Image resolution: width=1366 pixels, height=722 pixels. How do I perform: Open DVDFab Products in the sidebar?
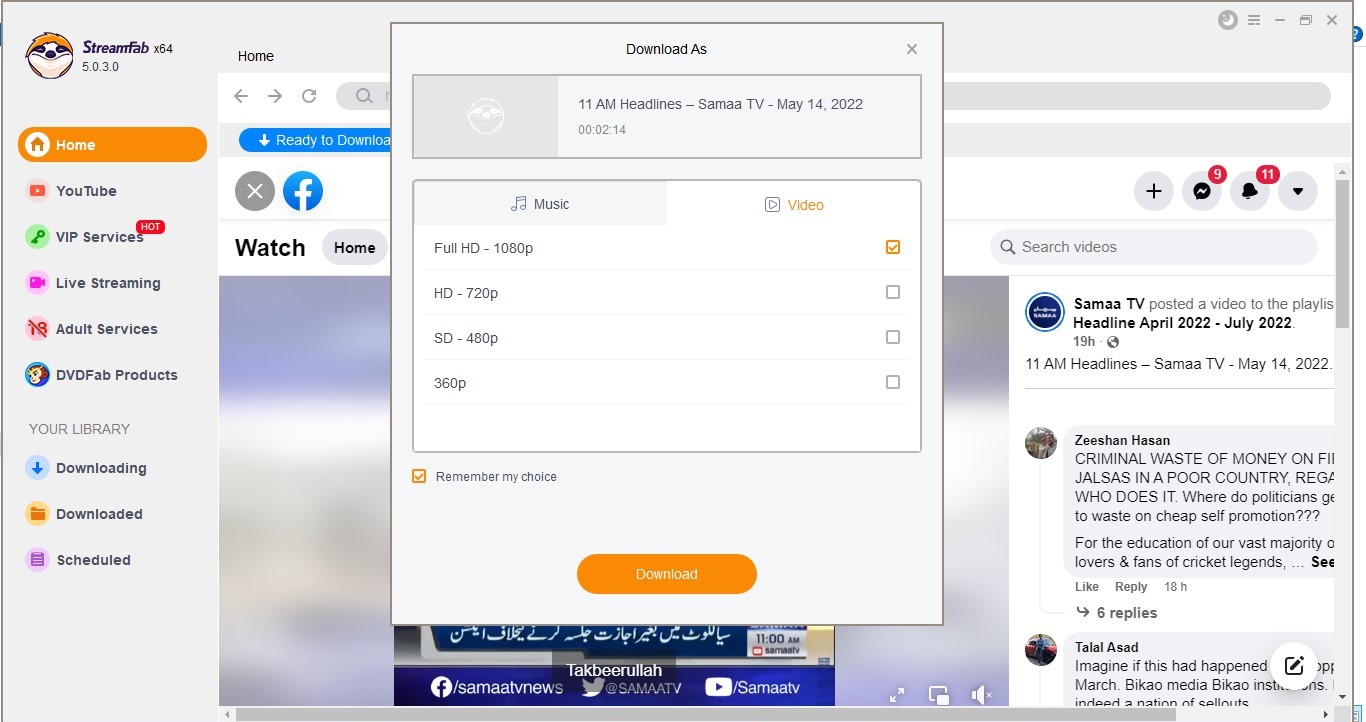[x=102, y=375]
